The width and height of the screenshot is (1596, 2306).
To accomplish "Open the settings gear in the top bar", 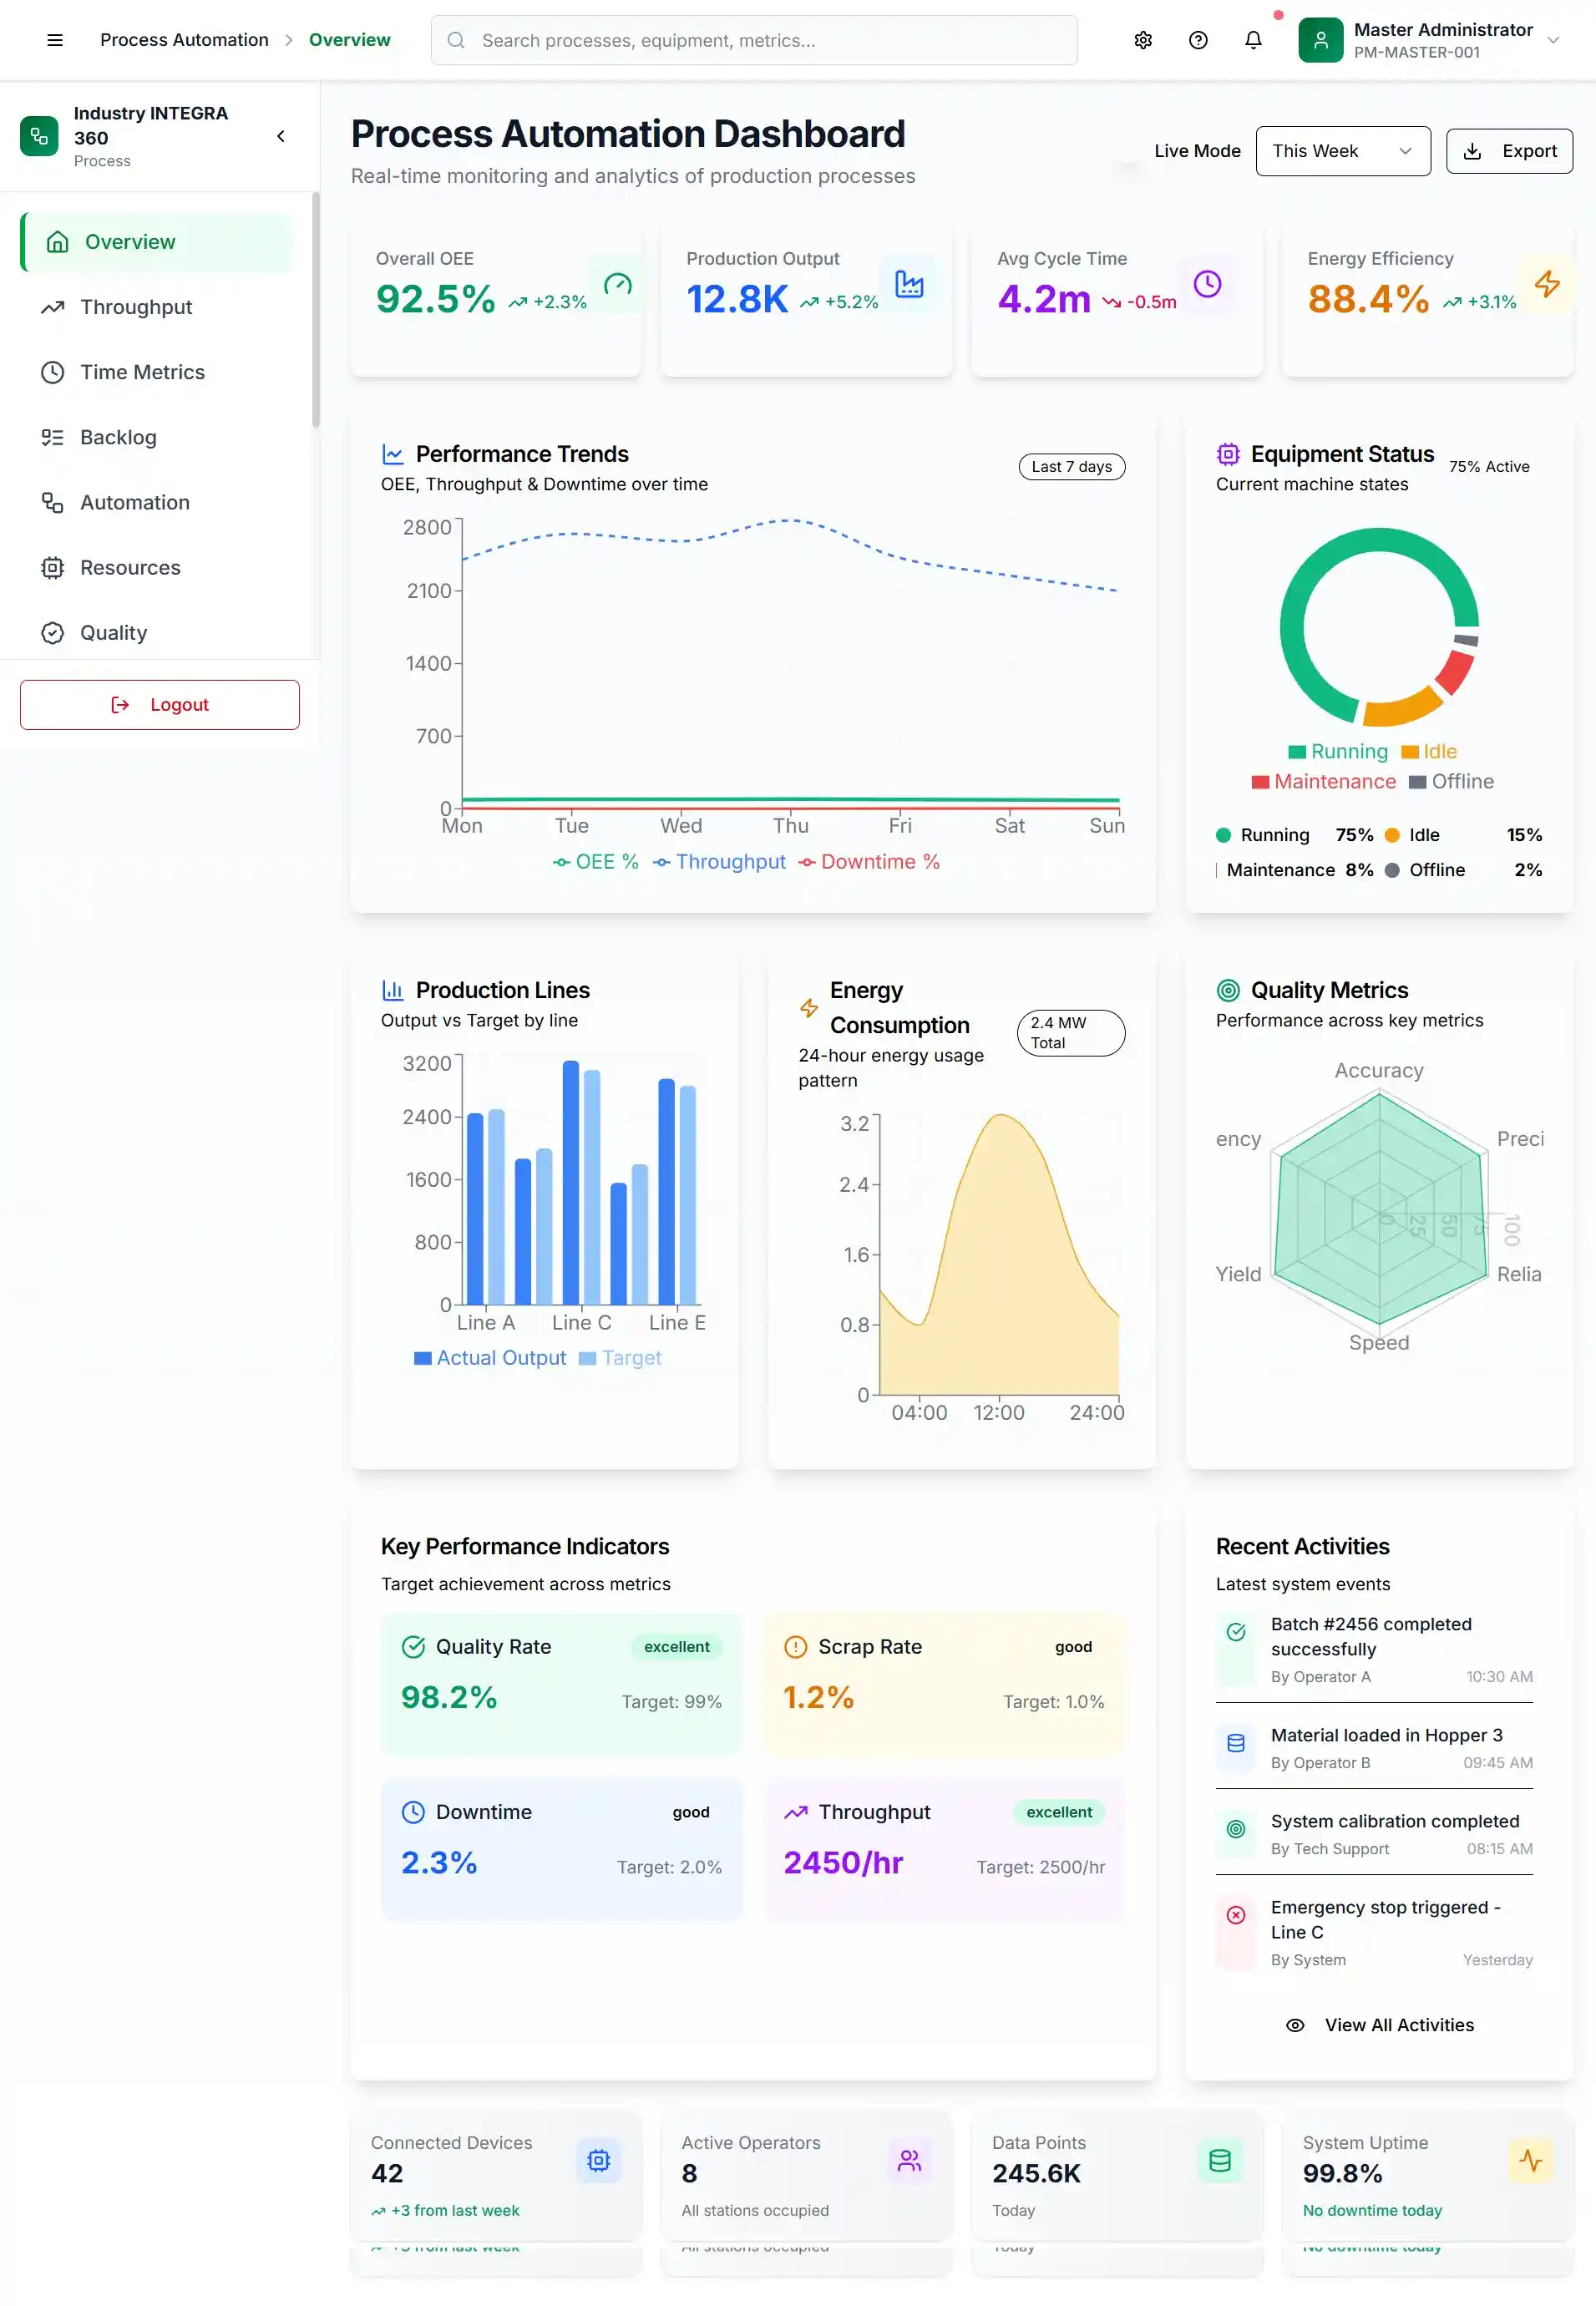I will (x=1142, y=40).
